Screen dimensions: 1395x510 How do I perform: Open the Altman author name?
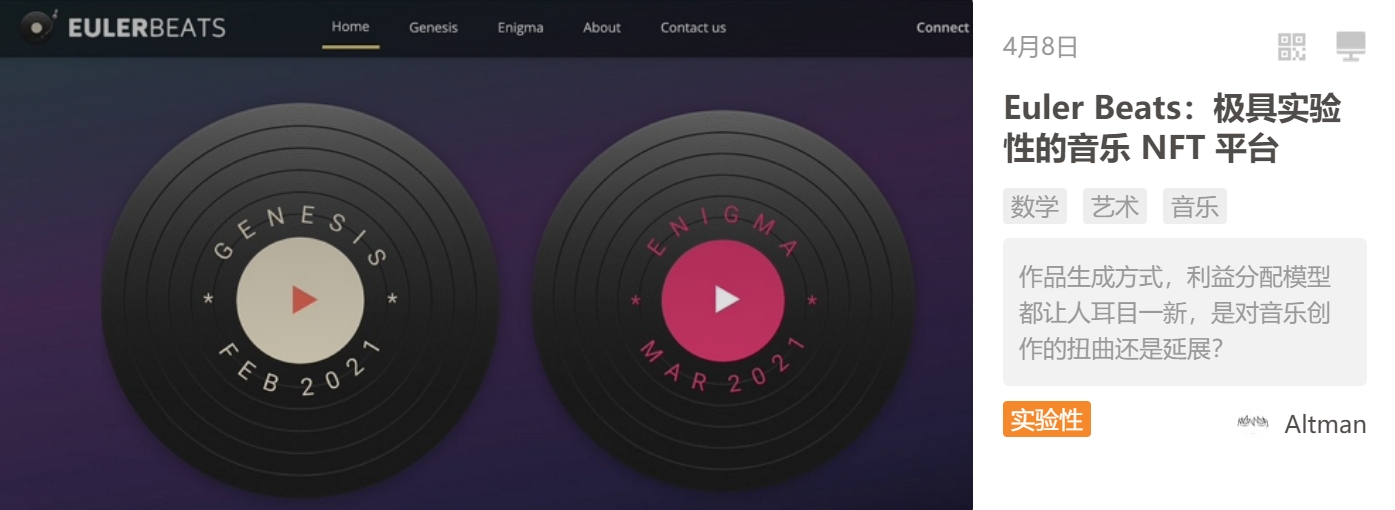[x=1325, y=424]
